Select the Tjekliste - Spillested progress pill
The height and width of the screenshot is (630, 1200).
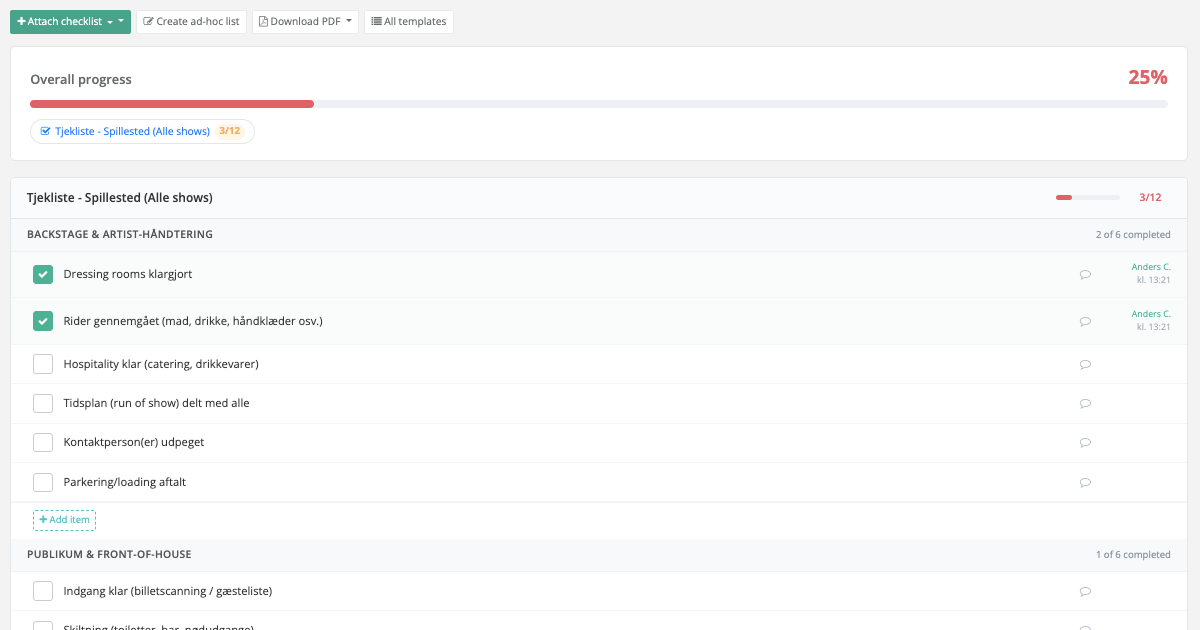click(141, 131)
